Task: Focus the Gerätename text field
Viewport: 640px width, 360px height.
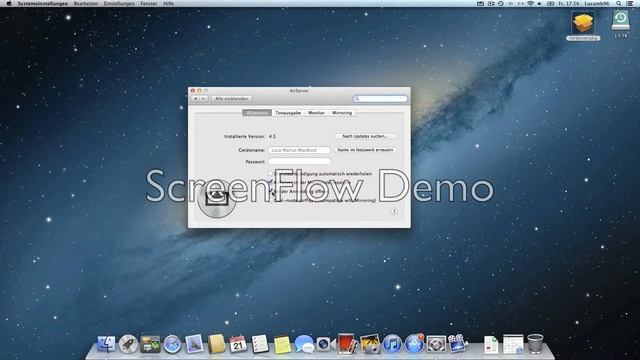Action: 299,150
